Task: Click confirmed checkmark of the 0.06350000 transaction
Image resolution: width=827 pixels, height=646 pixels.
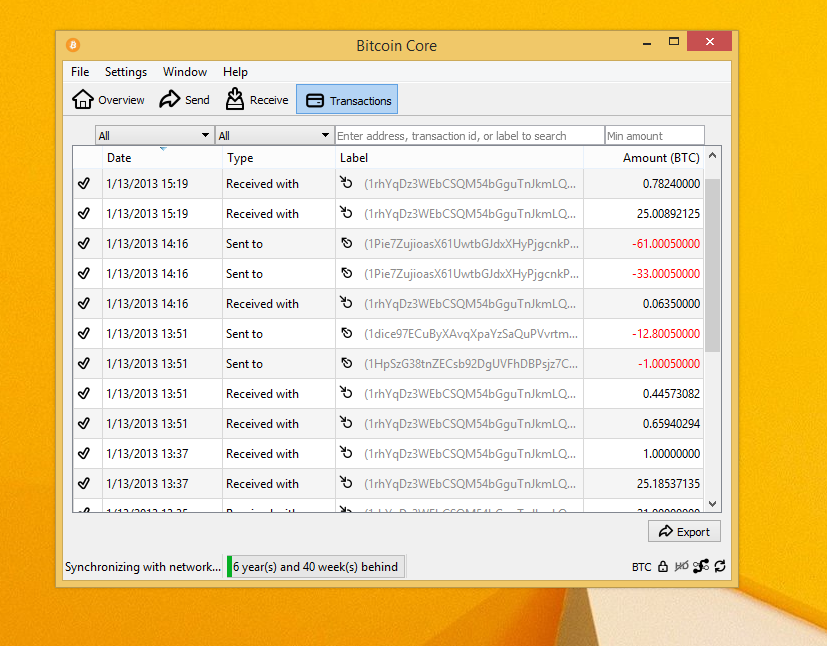Action: coord(84,304)
